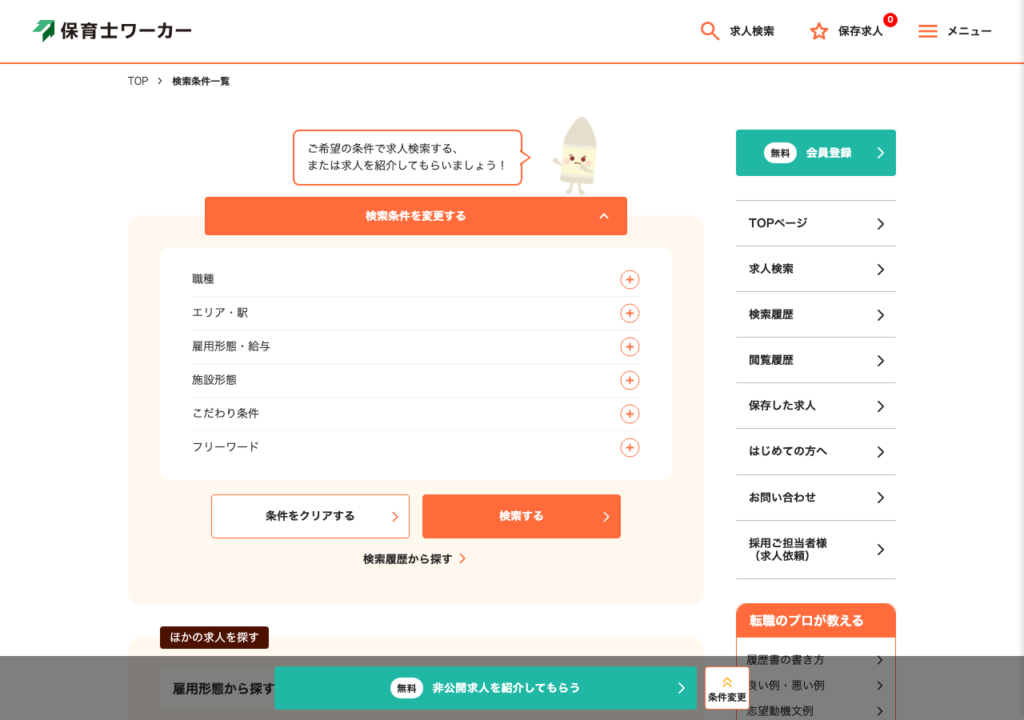Open sidebar 検索履歴 menu item
Image resolution: width=1024 pixels, height=720 pixels.
[x=816, y=315]
